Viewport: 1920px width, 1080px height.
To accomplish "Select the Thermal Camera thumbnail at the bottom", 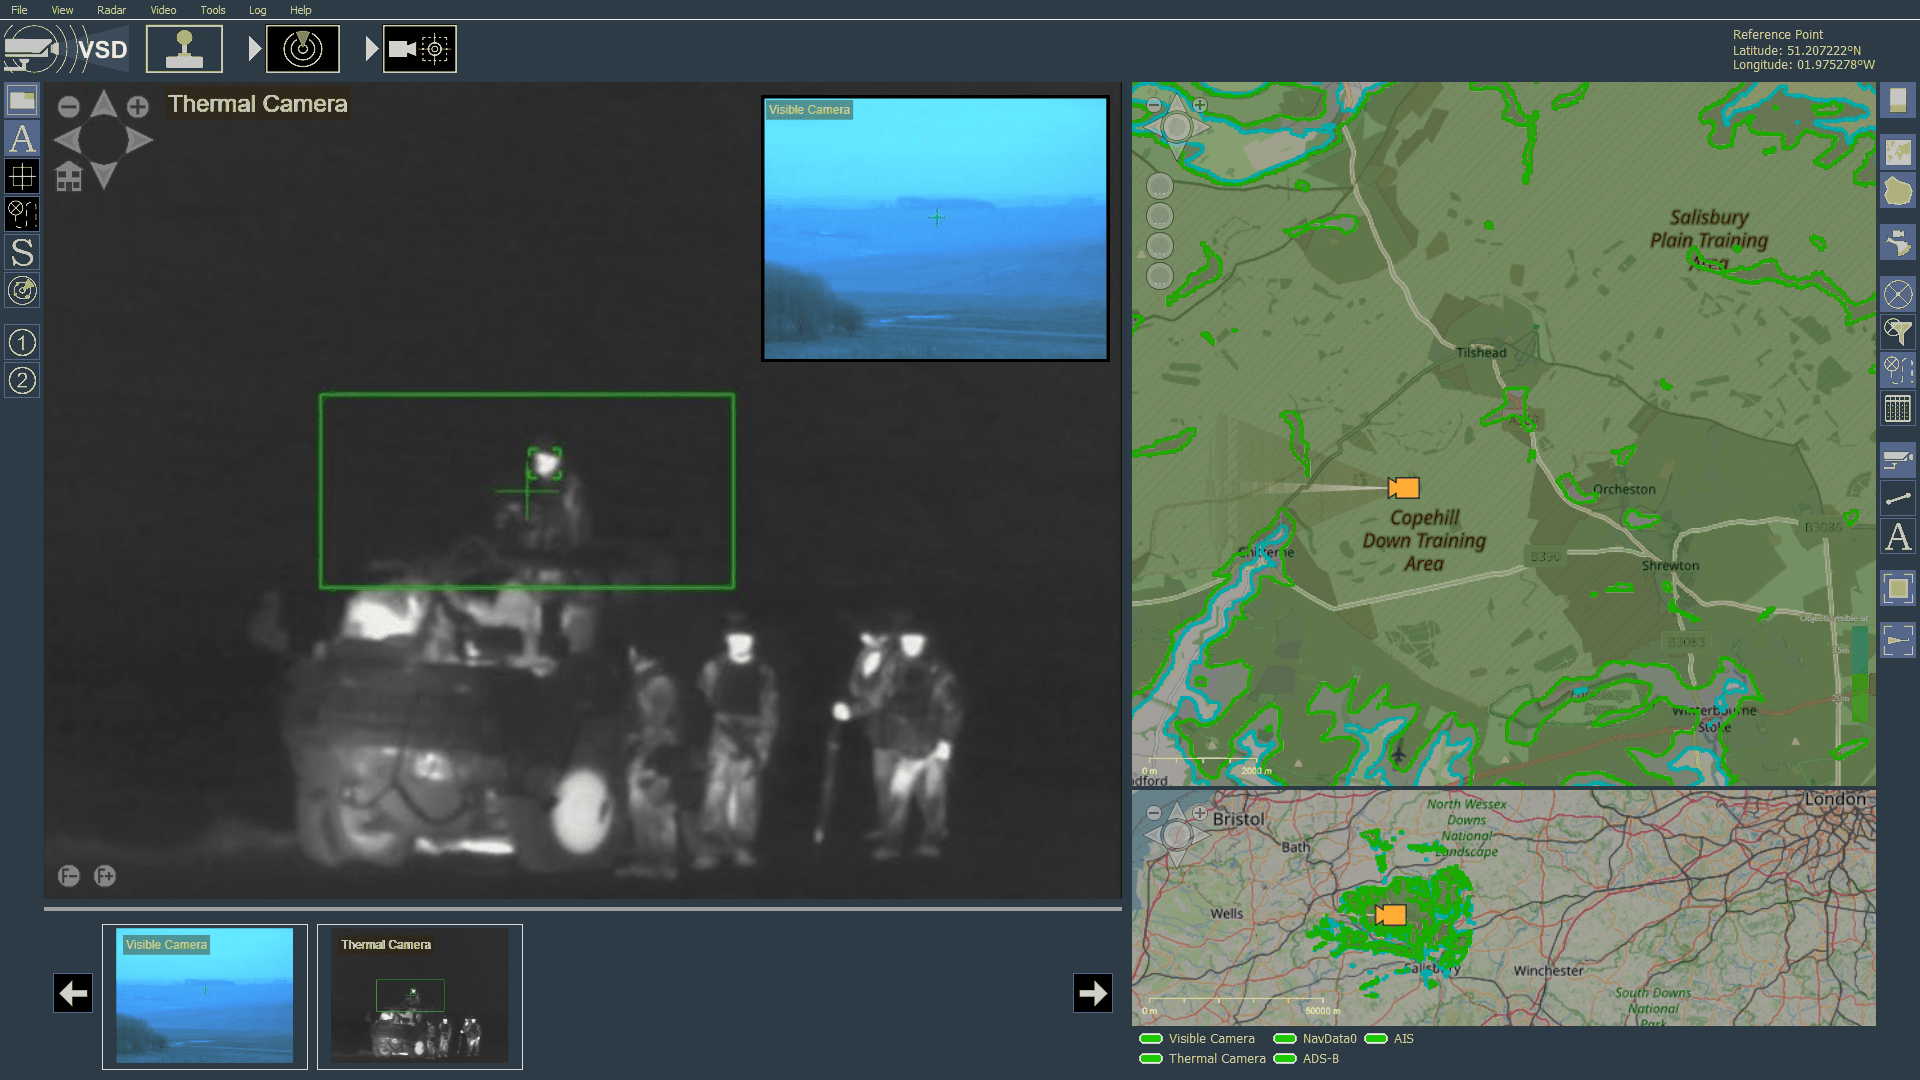I will [x=420, y=996].
